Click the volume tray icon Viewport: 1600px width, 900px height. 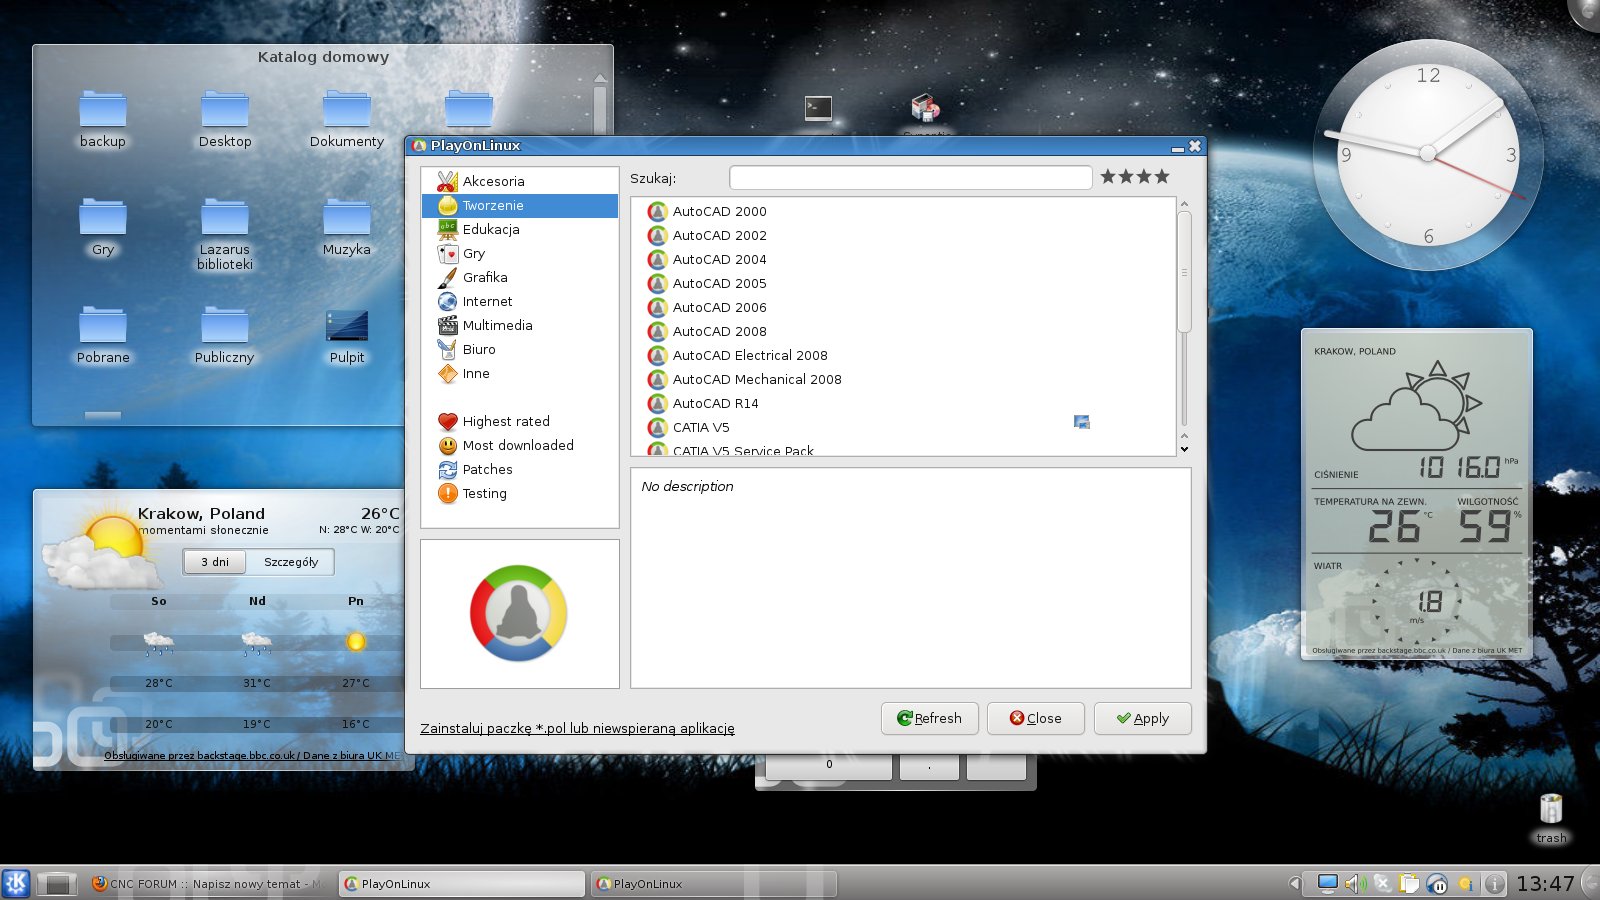tap(1355, 884)
